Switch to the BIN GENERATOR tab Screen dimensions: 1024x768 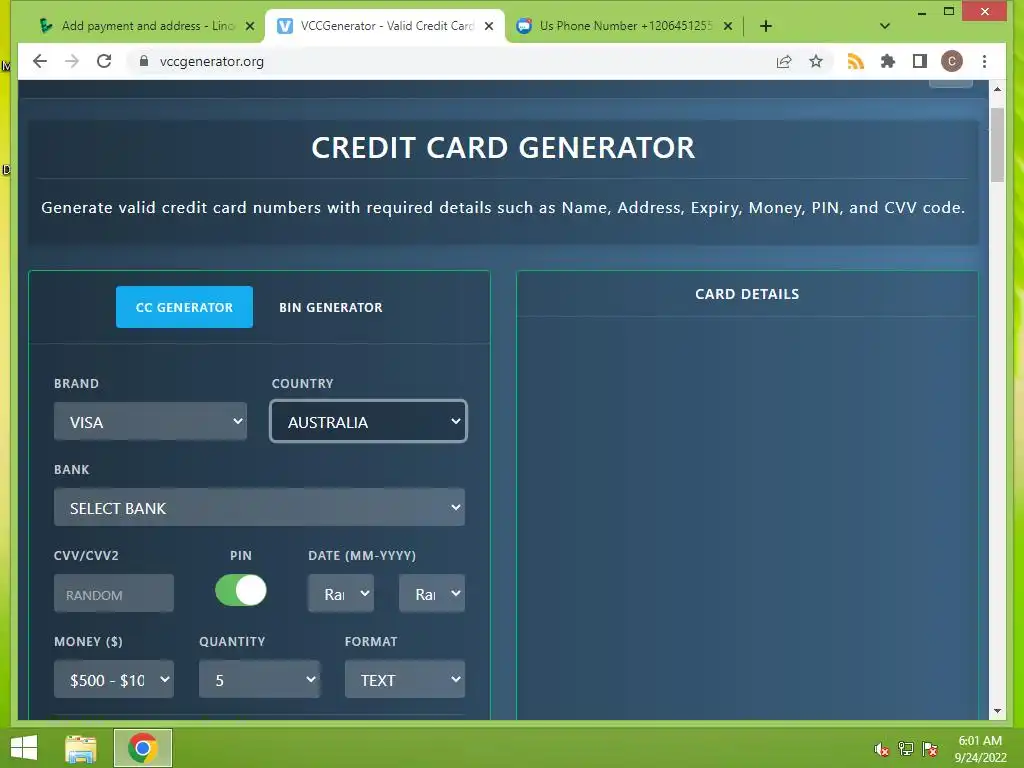(x=330, y=307)
